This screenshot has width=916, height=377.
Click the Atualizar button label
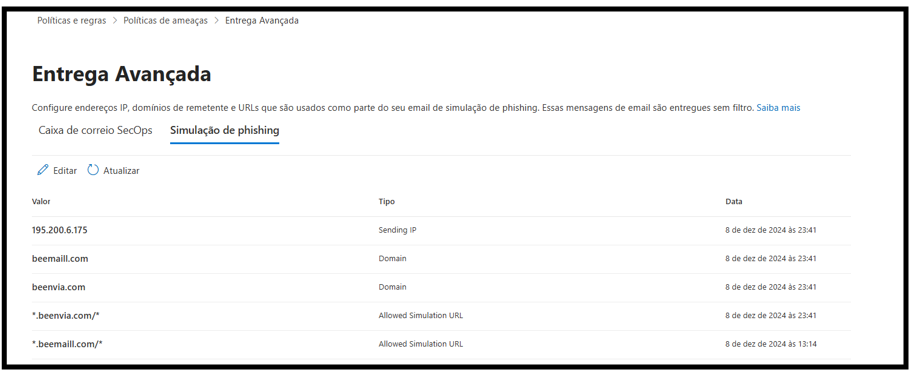[122, 171]
